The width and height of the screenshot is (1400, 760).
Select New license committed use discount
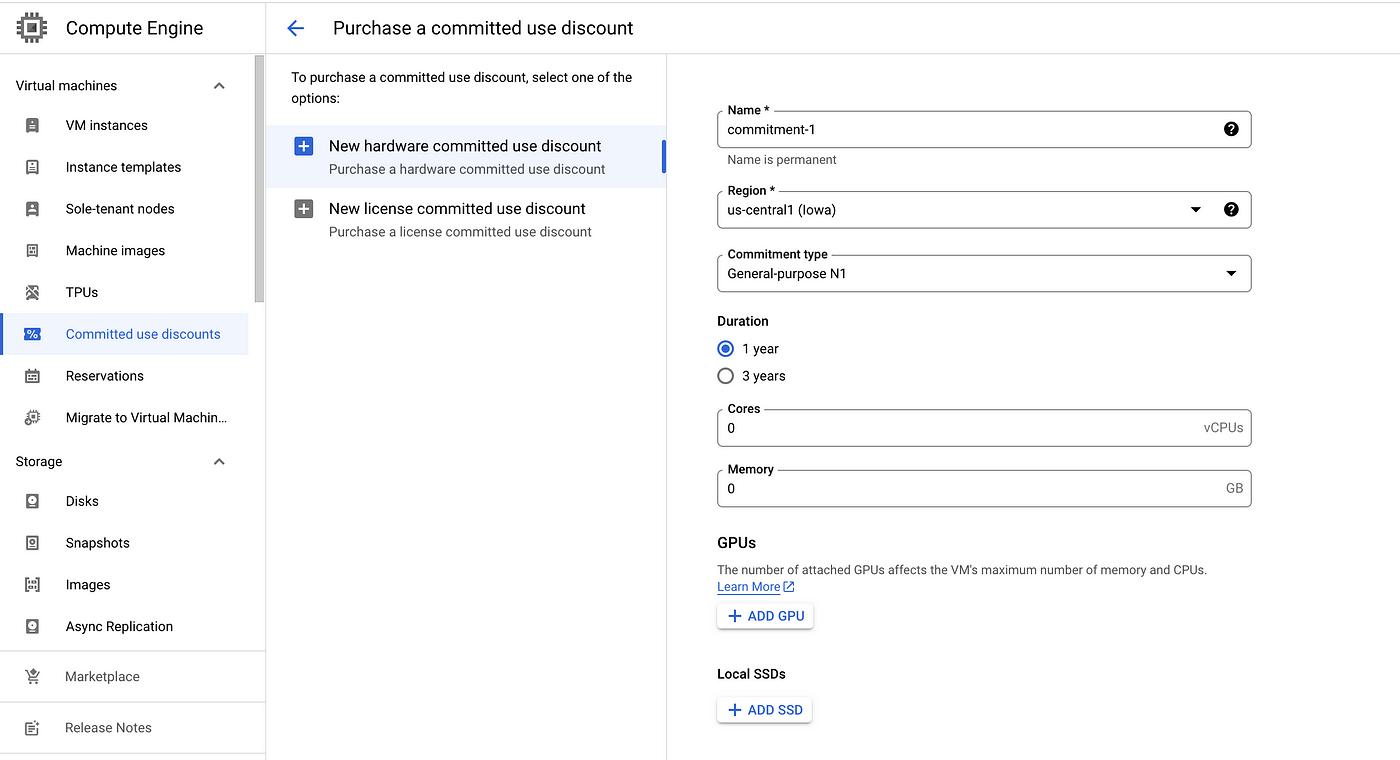(x=465, y=219)
